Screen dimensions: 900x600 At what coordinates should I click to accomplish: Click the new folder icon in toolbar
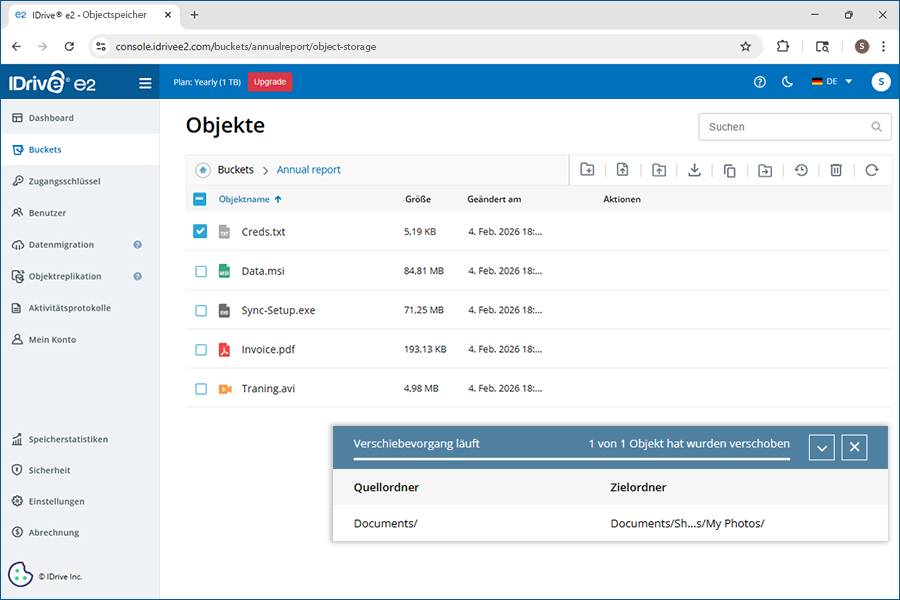pos(587,170)
